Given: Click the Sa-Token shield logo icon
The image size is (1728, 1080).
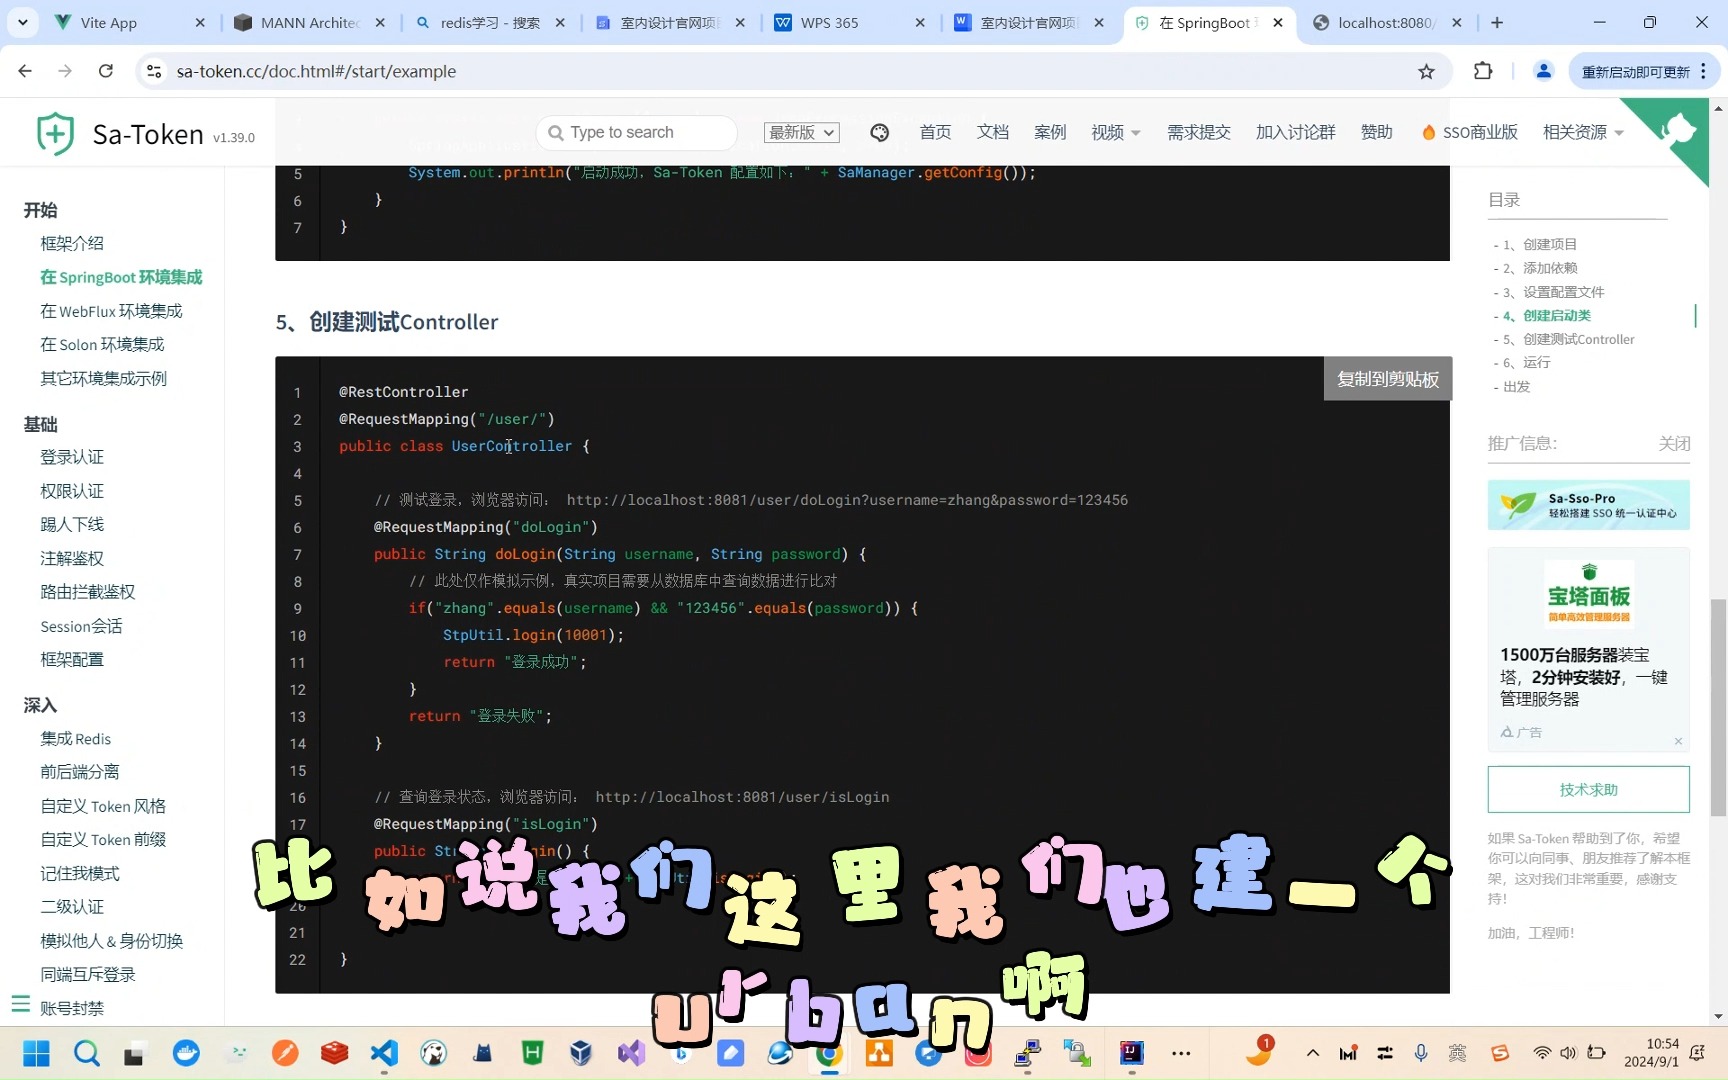Looking at the screenshot, I should coord(55,133).
